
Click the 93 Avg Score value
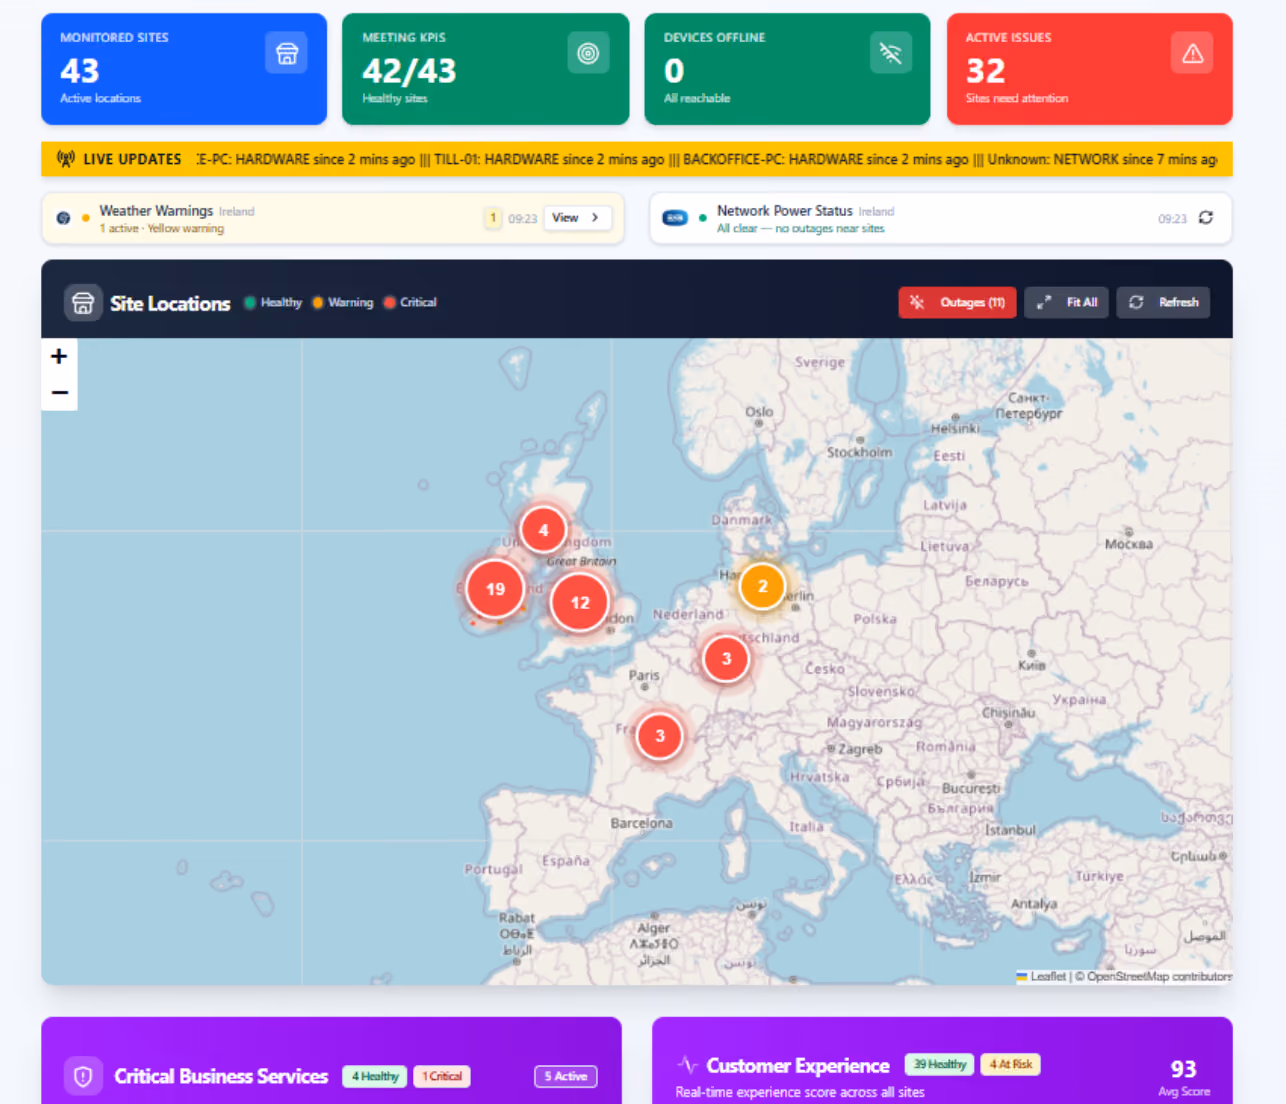pos(1183,1069)
